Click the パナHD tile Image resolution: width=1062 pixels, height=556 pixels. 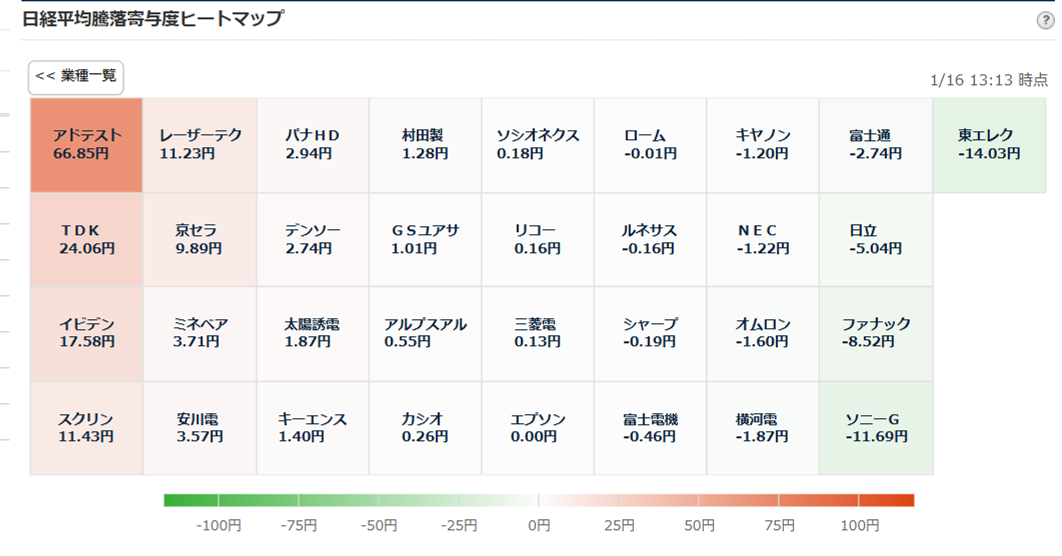click(312, 145)
